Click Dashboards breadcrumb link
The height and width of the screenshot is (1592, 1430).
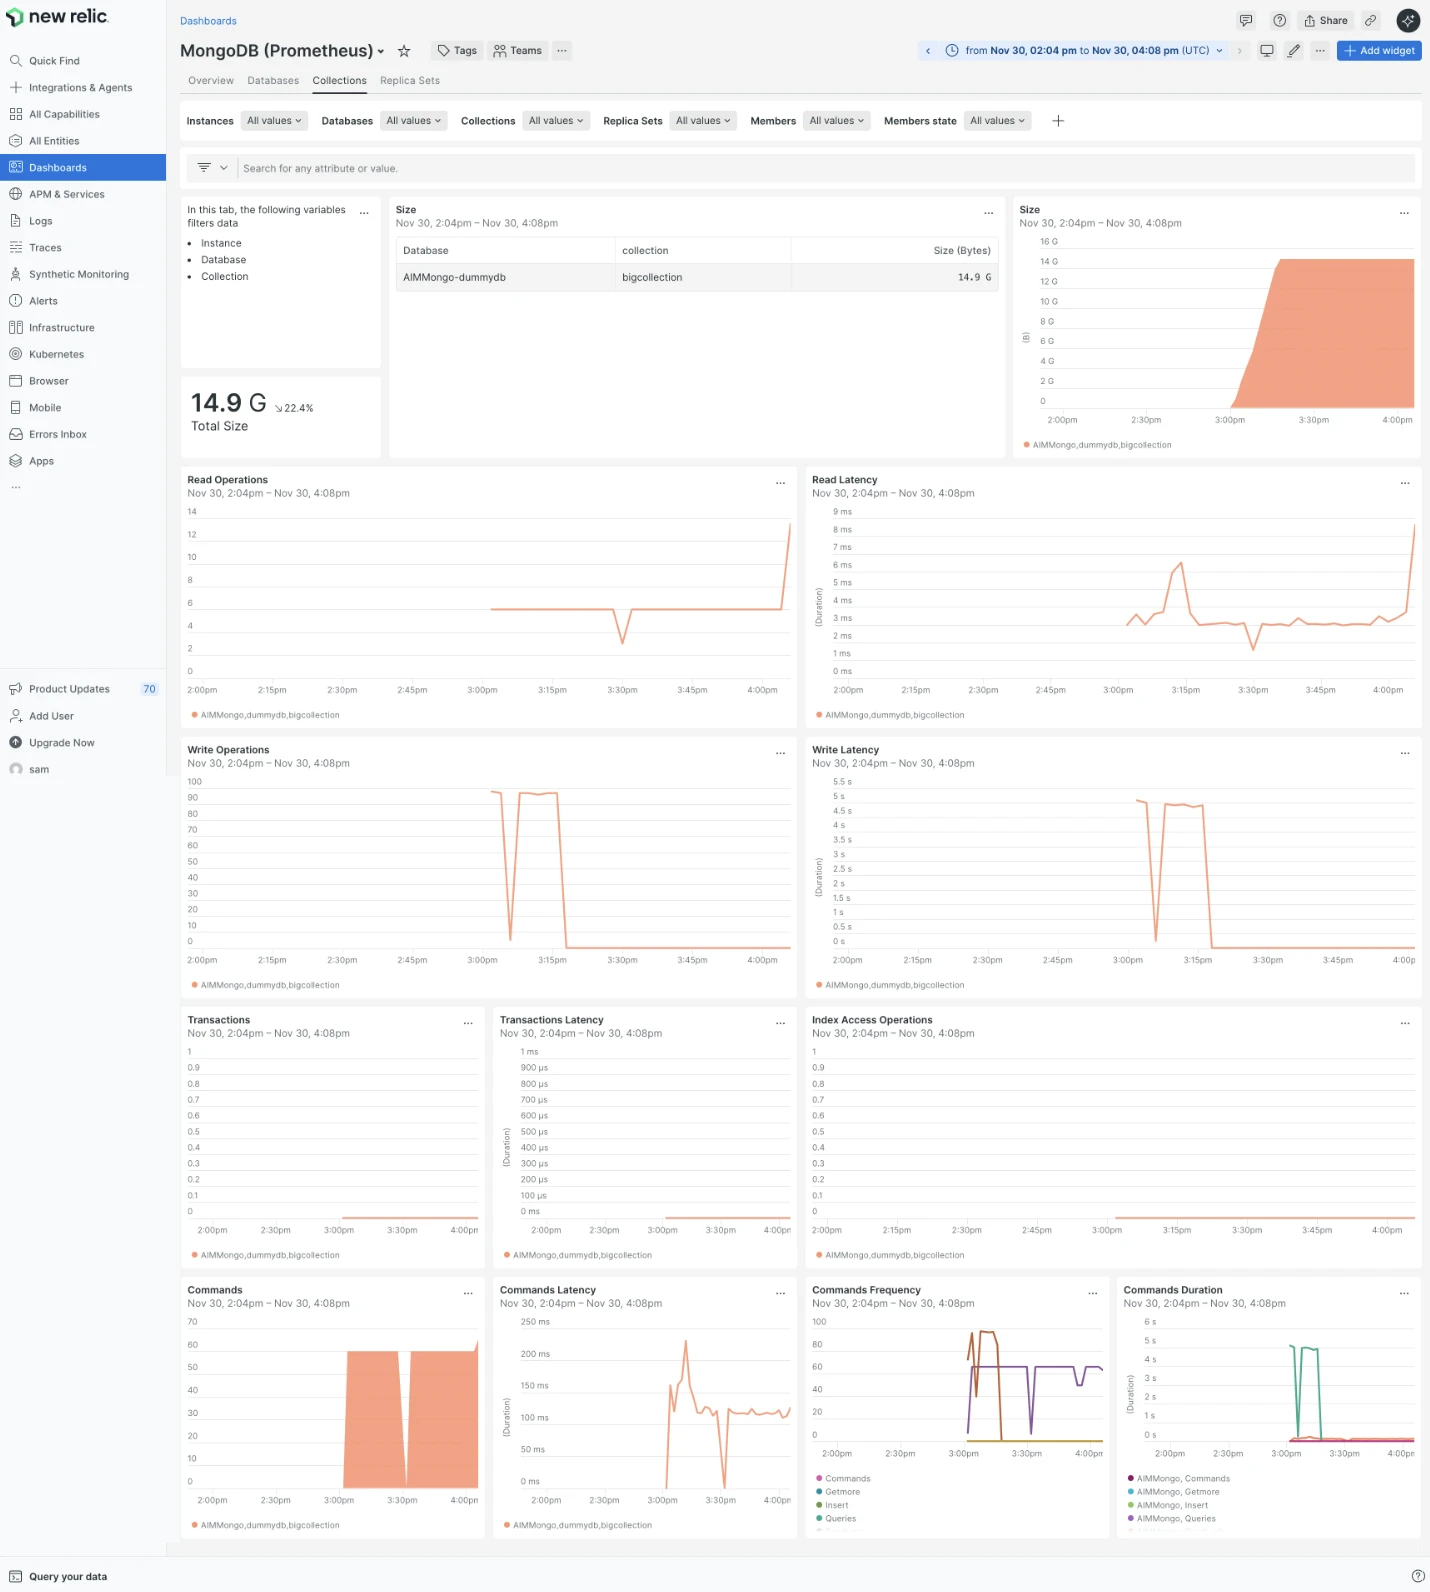[x=208, y=21]
